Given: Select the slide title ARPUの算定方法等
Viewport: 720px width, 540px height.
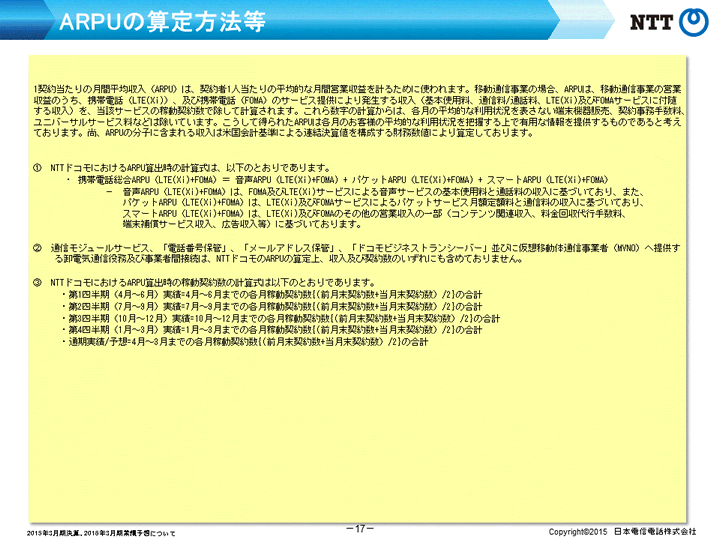Looking at the screenshot, I should (162, 21).
